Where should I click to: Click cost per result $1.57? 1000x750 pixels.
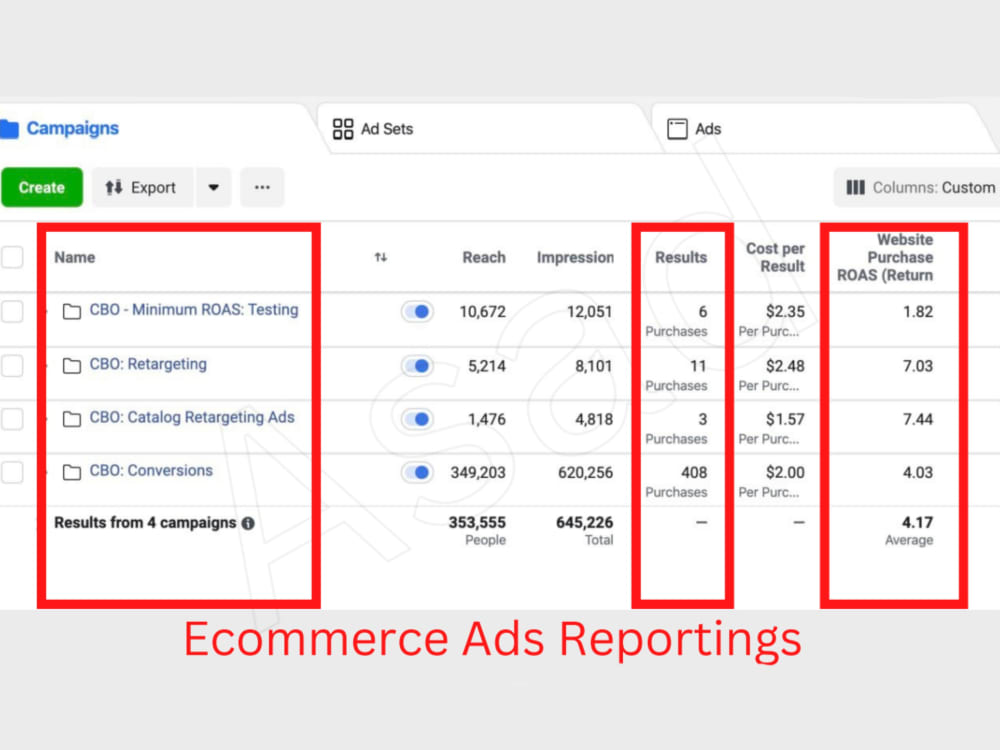coord(785,420)
